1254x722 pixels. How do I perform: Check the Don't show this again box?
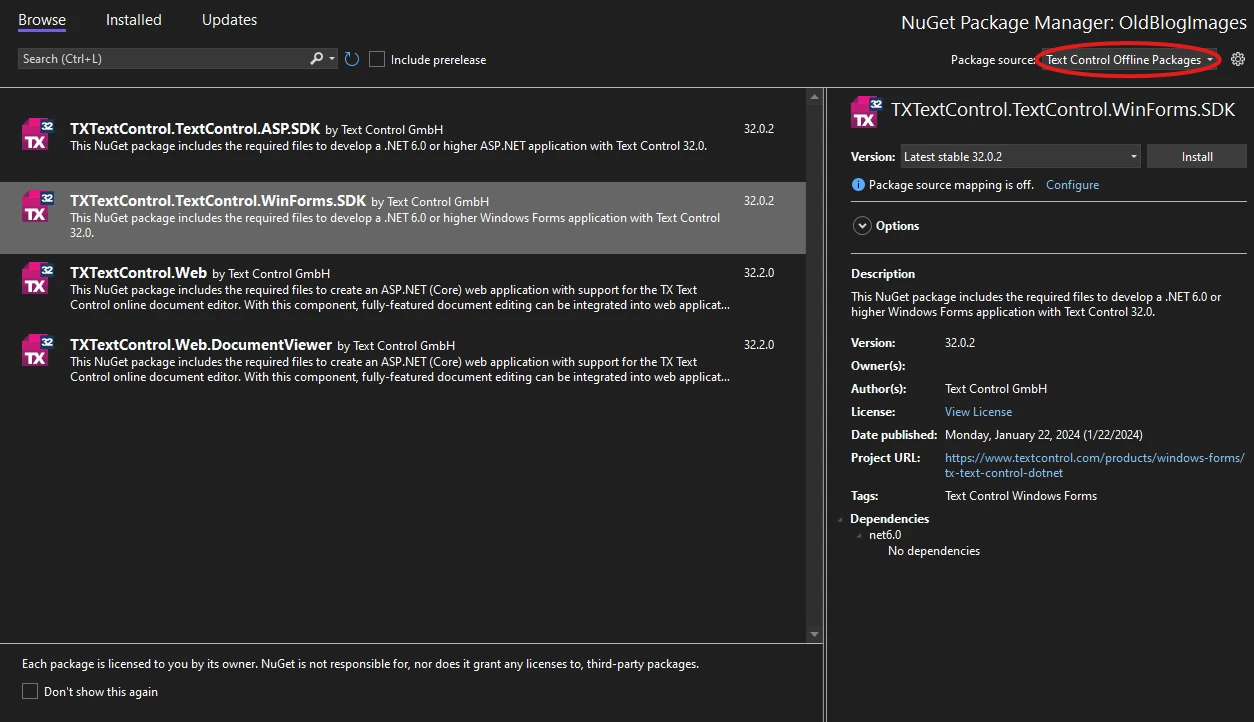tap(30, 691)
